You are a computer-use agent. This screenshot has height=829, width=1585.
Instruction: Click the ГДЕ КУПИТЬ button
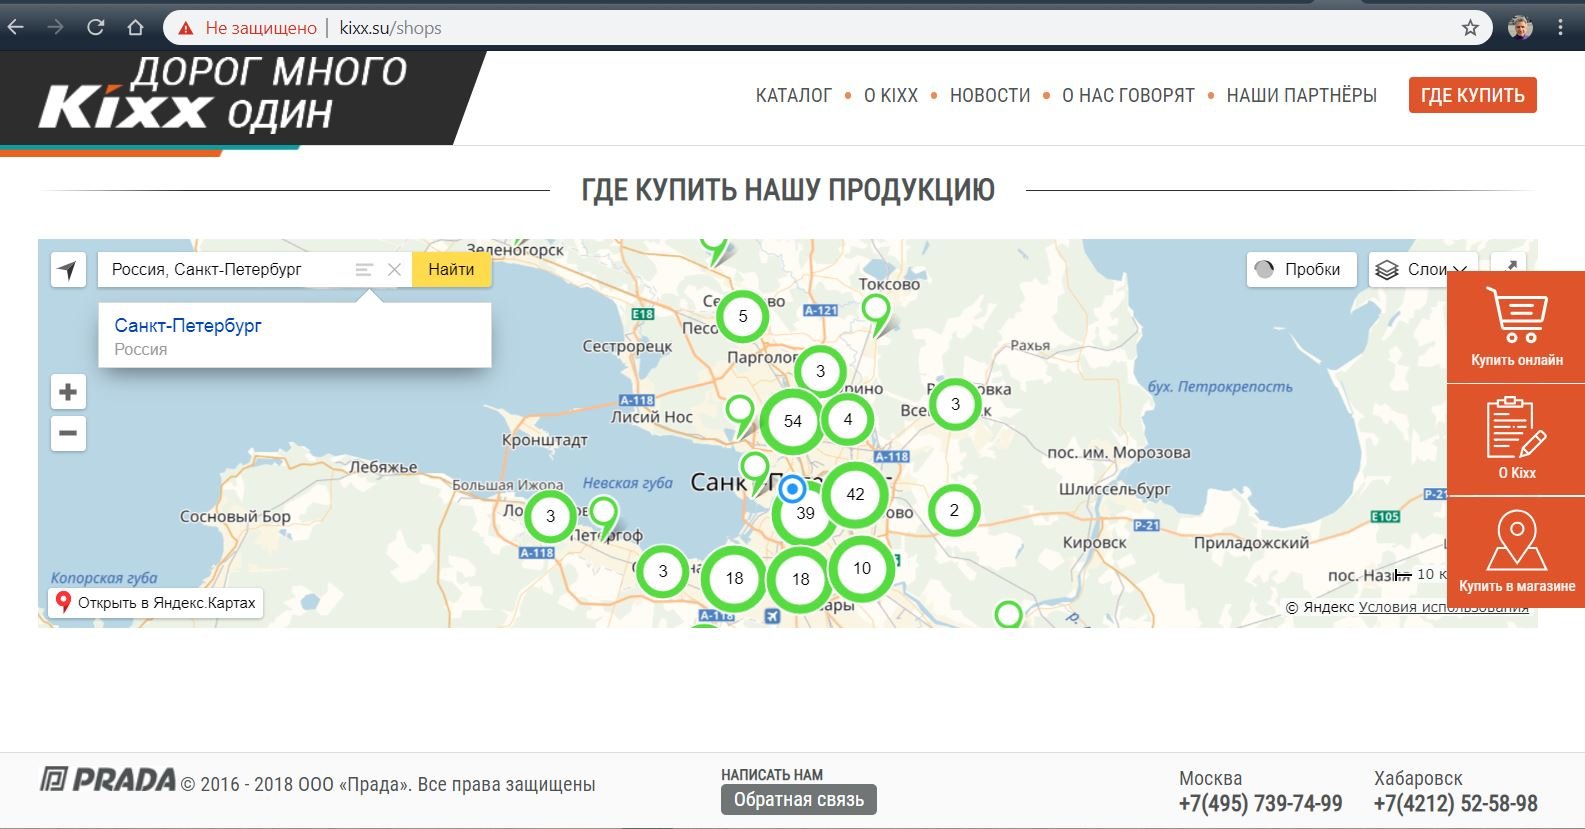coord(1472,95)
